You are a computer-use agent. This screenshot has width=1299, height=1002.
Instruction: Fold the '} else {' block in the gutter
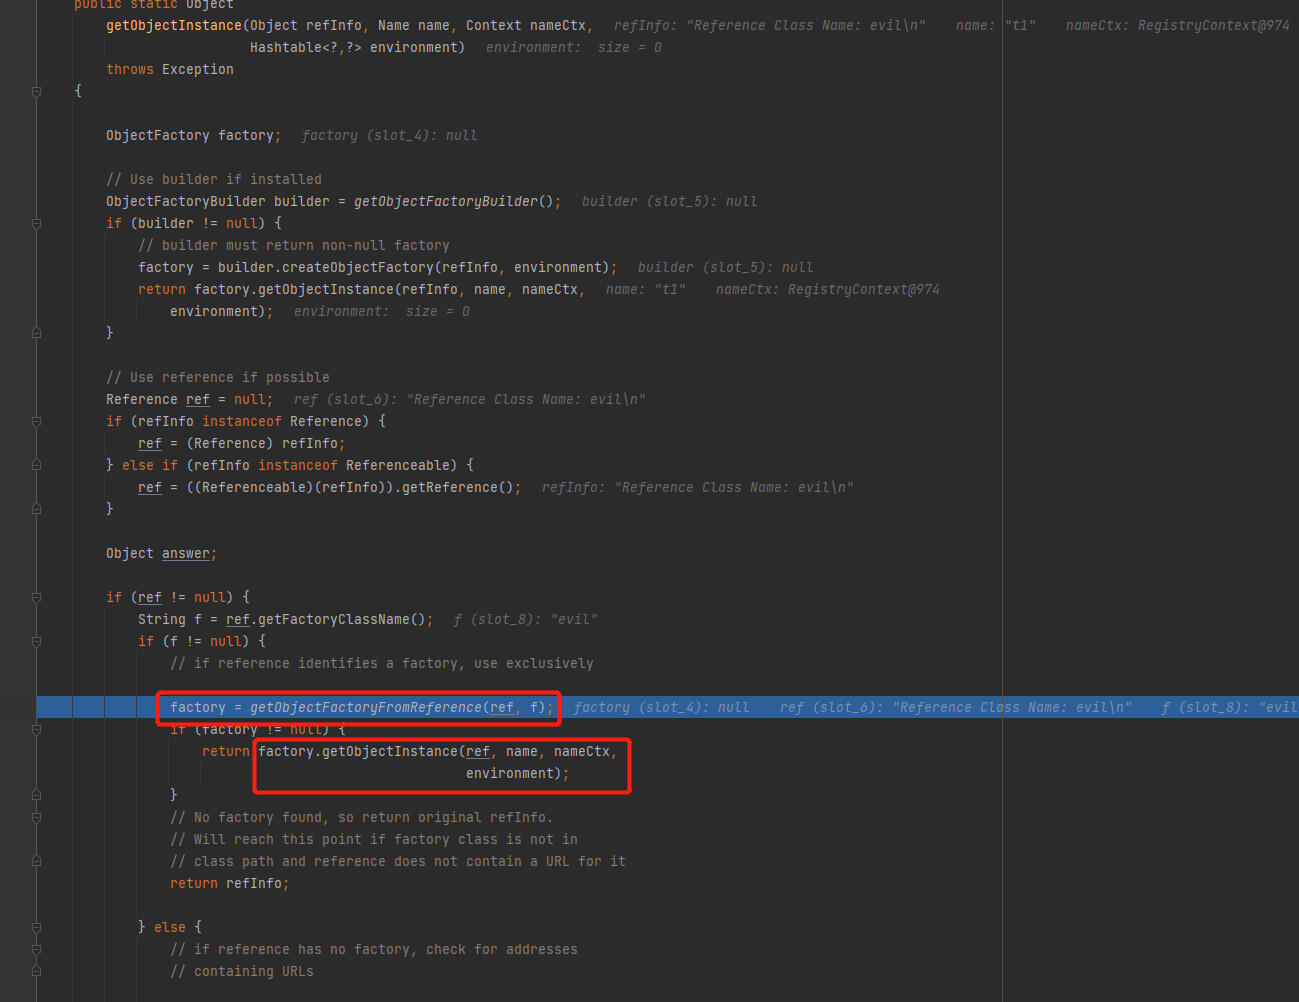pyautogui.click(x=37, y=927)
